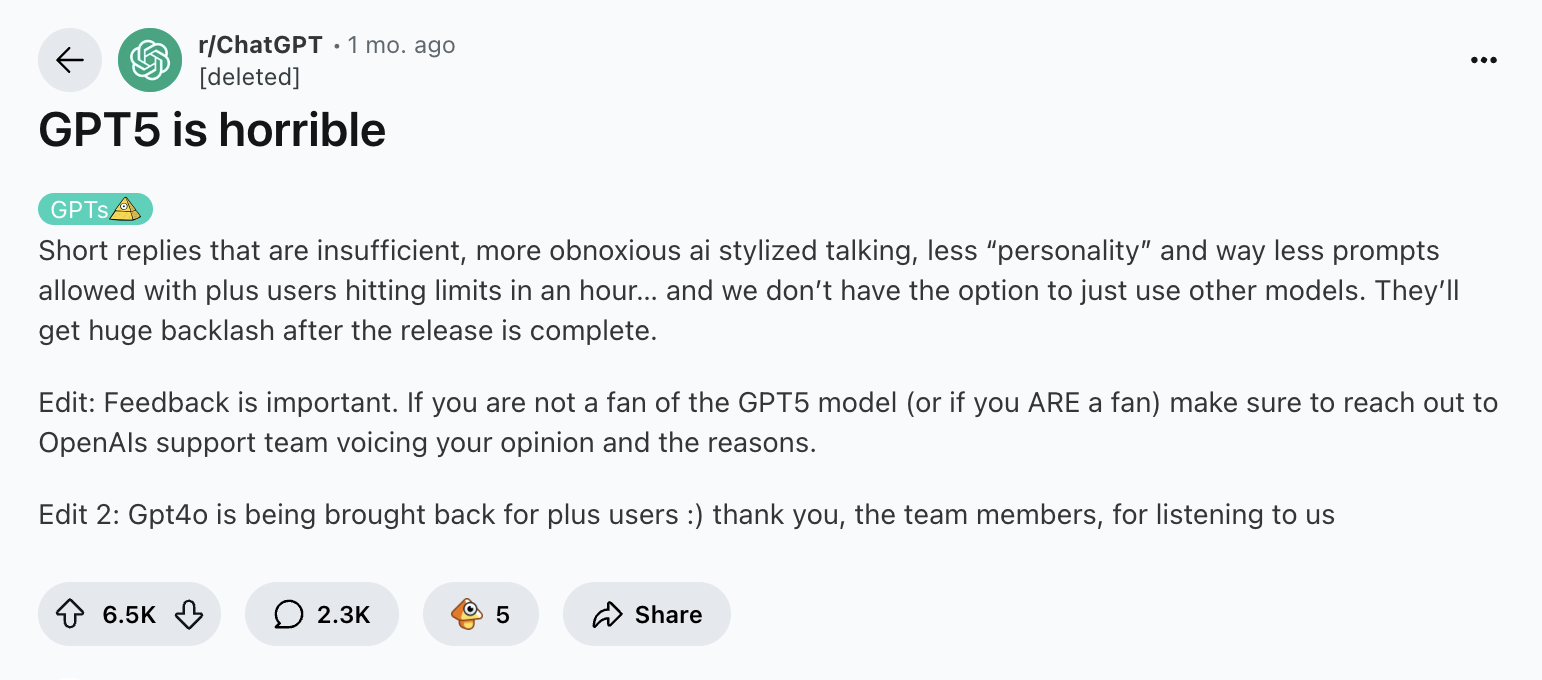Viewport: 1542px width, 680px height.
Task: Open the post options with the three-dot menu
Action: [1484, 60]
